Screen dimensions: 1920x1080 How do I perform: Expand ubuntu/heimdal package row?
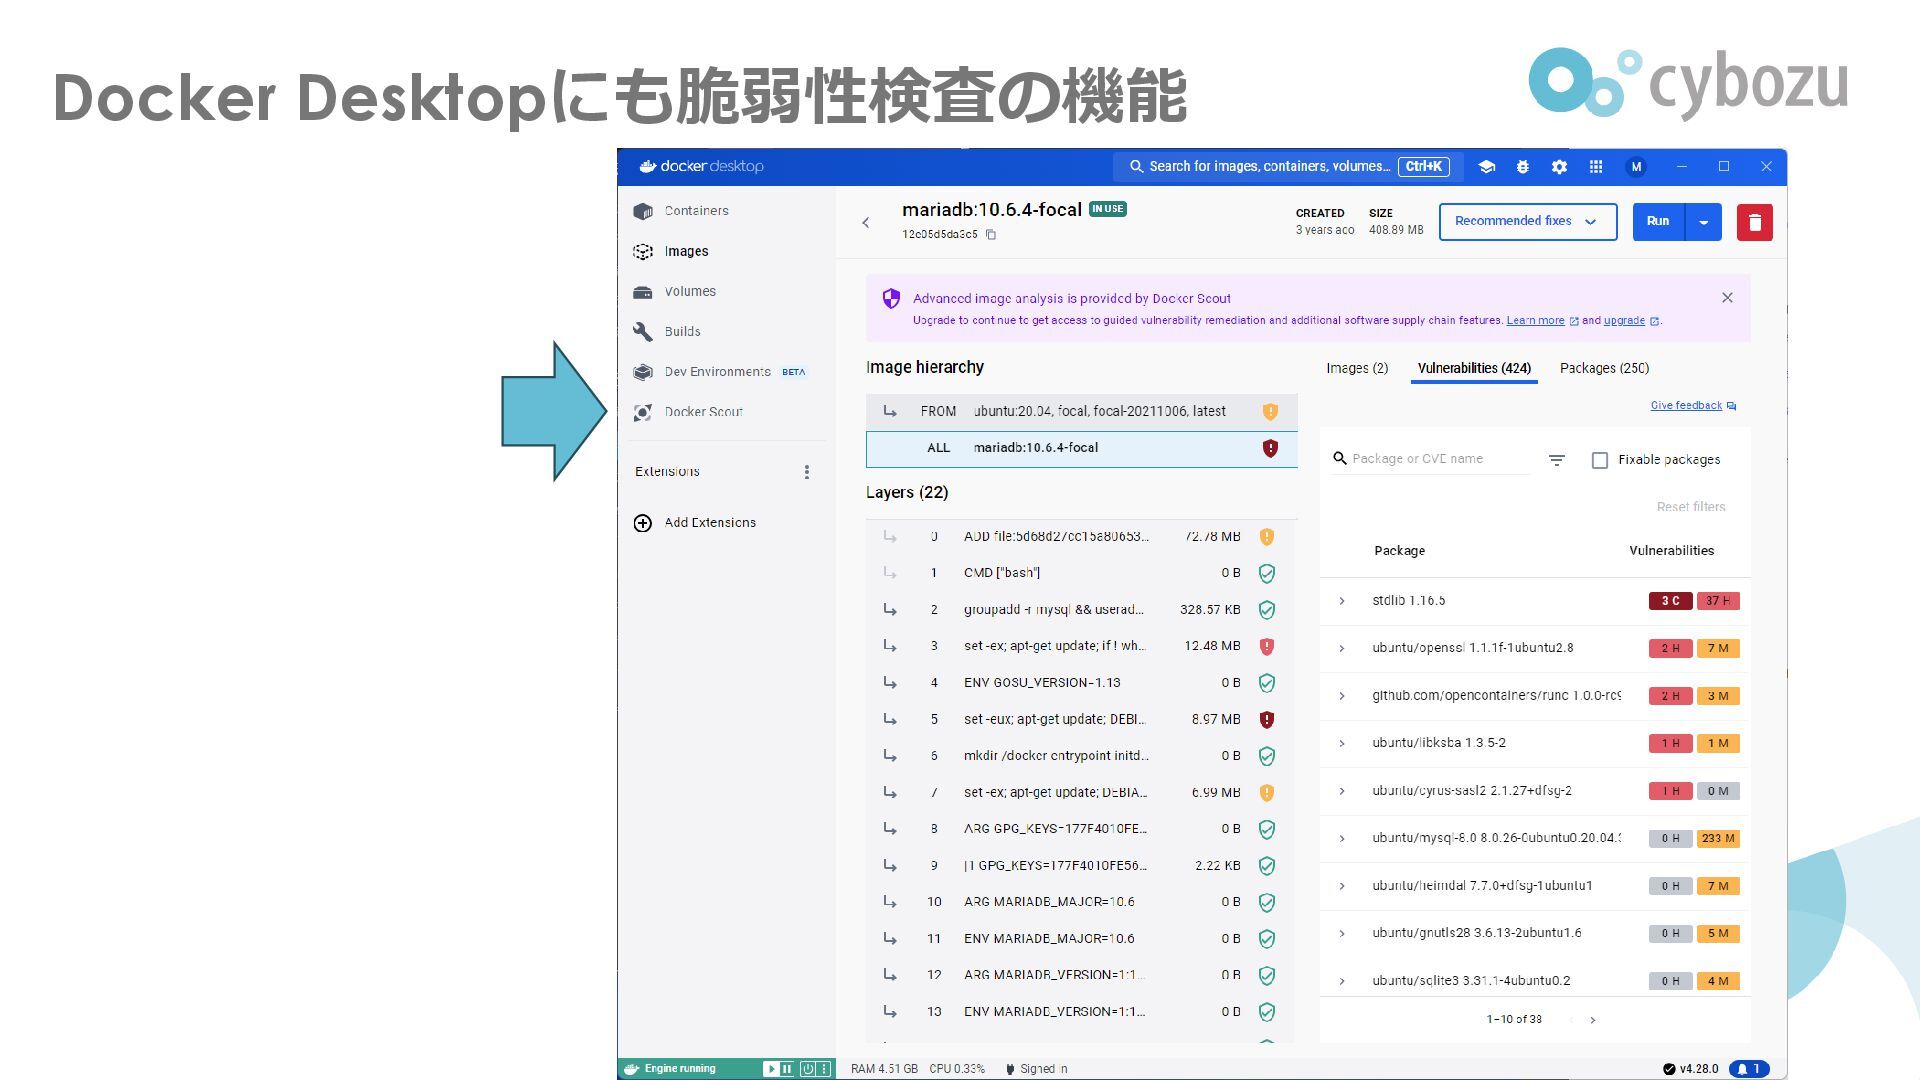(1342, 886)
